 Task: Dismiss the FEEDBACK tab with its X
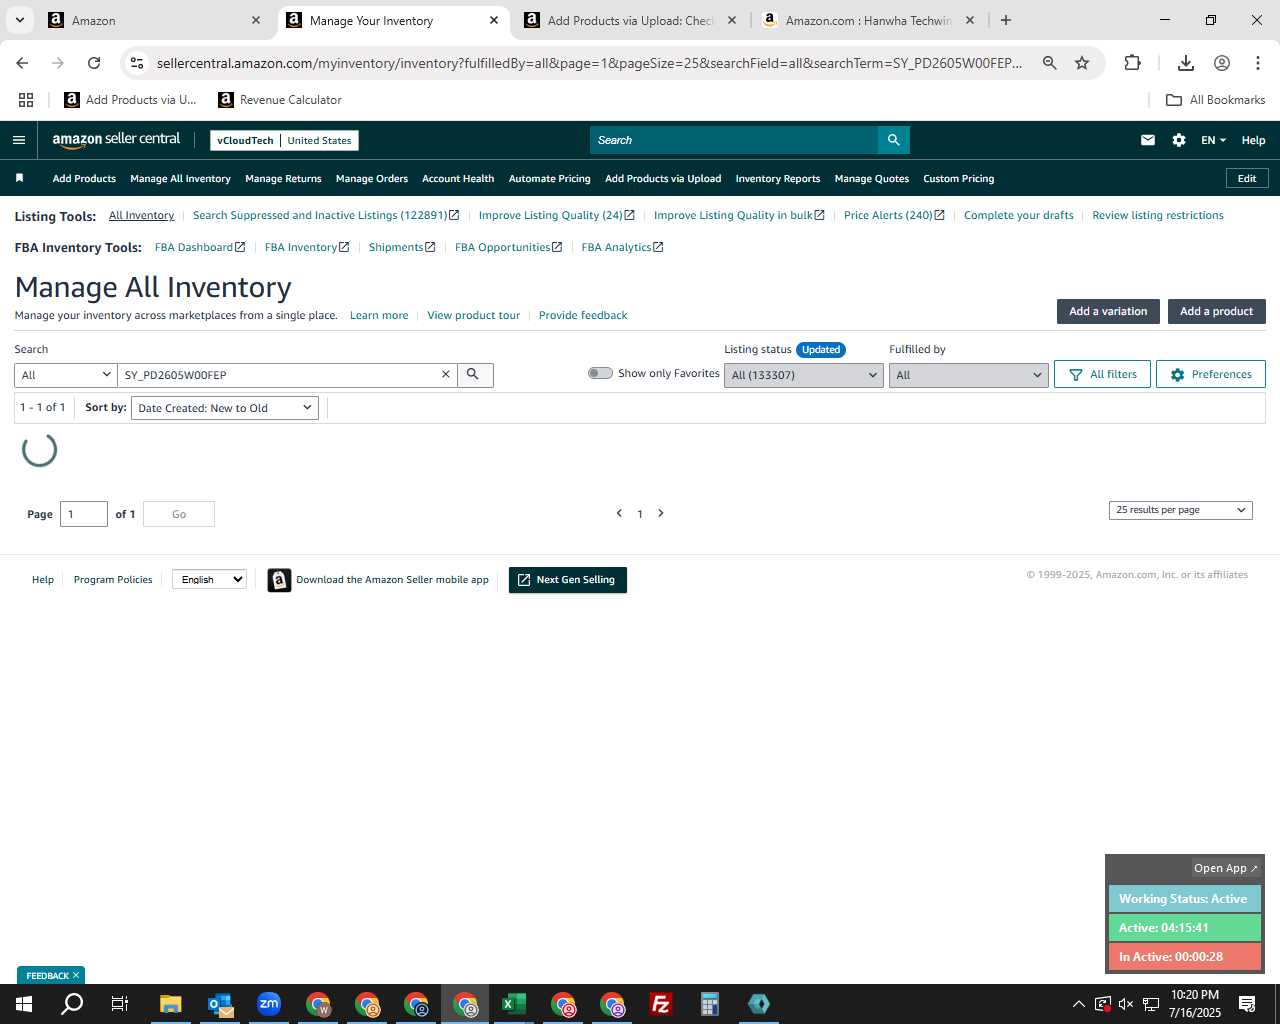point(76,975)
